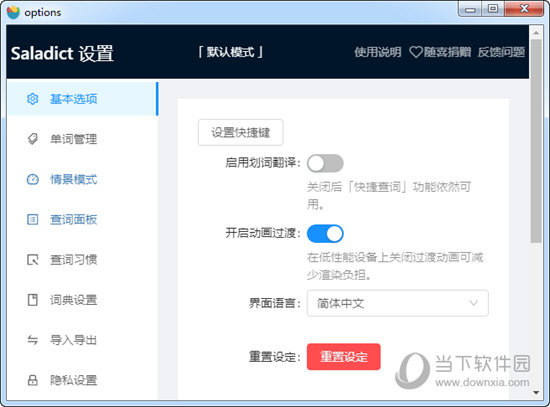
Task: Click the lock icon beside 隐私设置
Action: (x=33, y=380)
